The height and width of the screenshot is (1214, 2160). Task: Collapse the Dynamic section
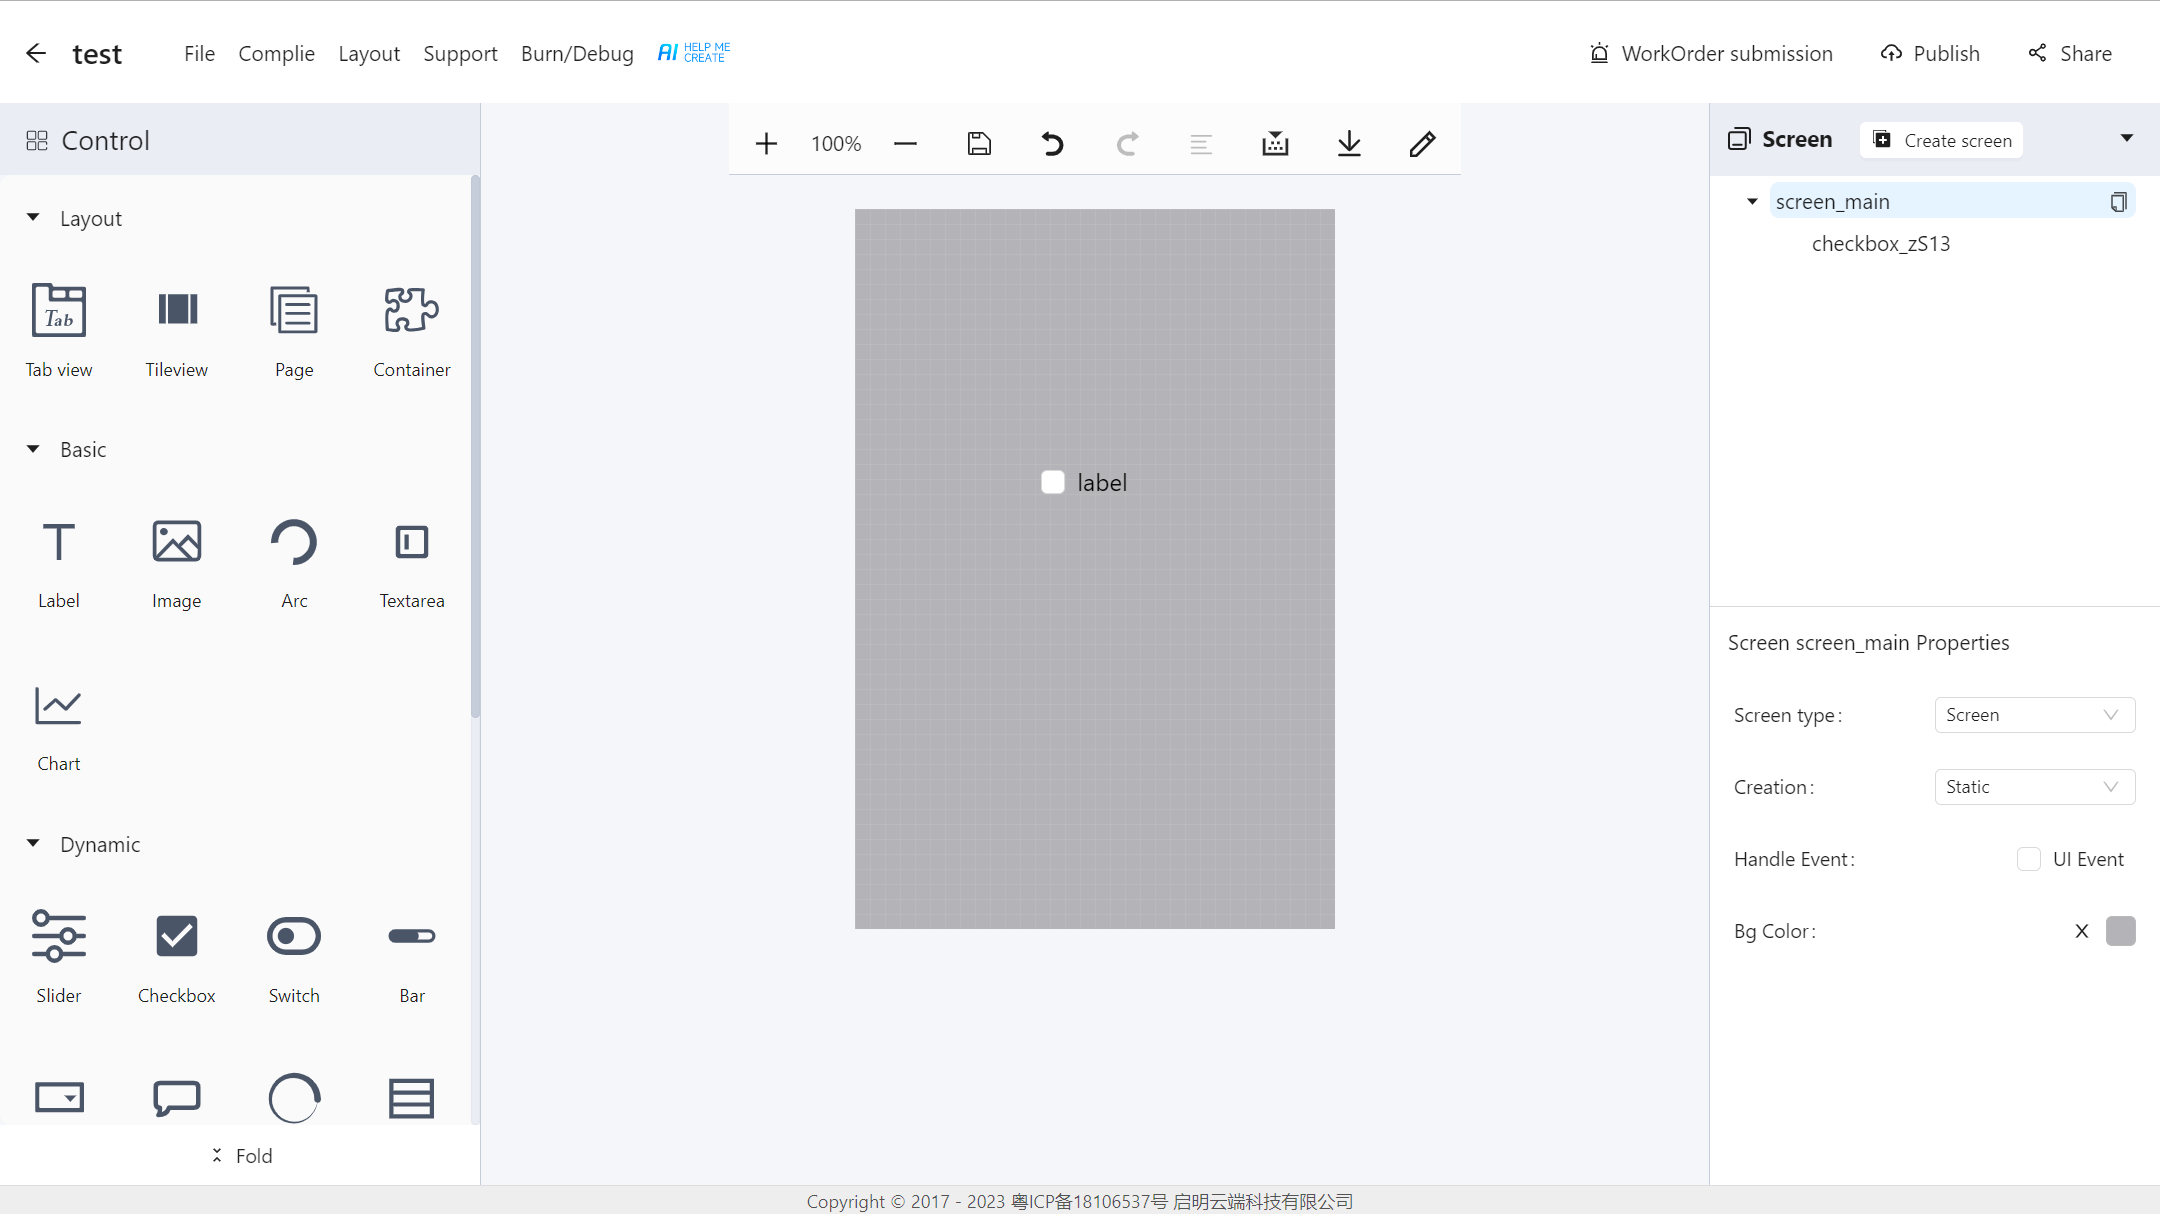pyautogui.click(x=33, y=843)
